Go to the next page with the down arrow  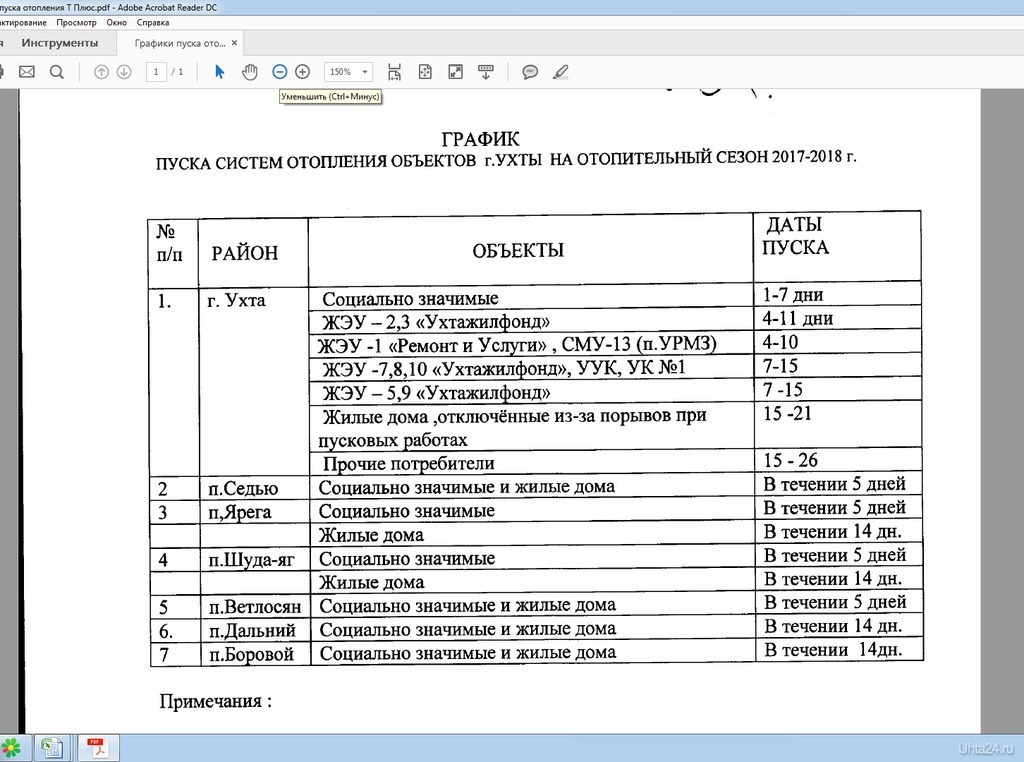click(124, 72)
